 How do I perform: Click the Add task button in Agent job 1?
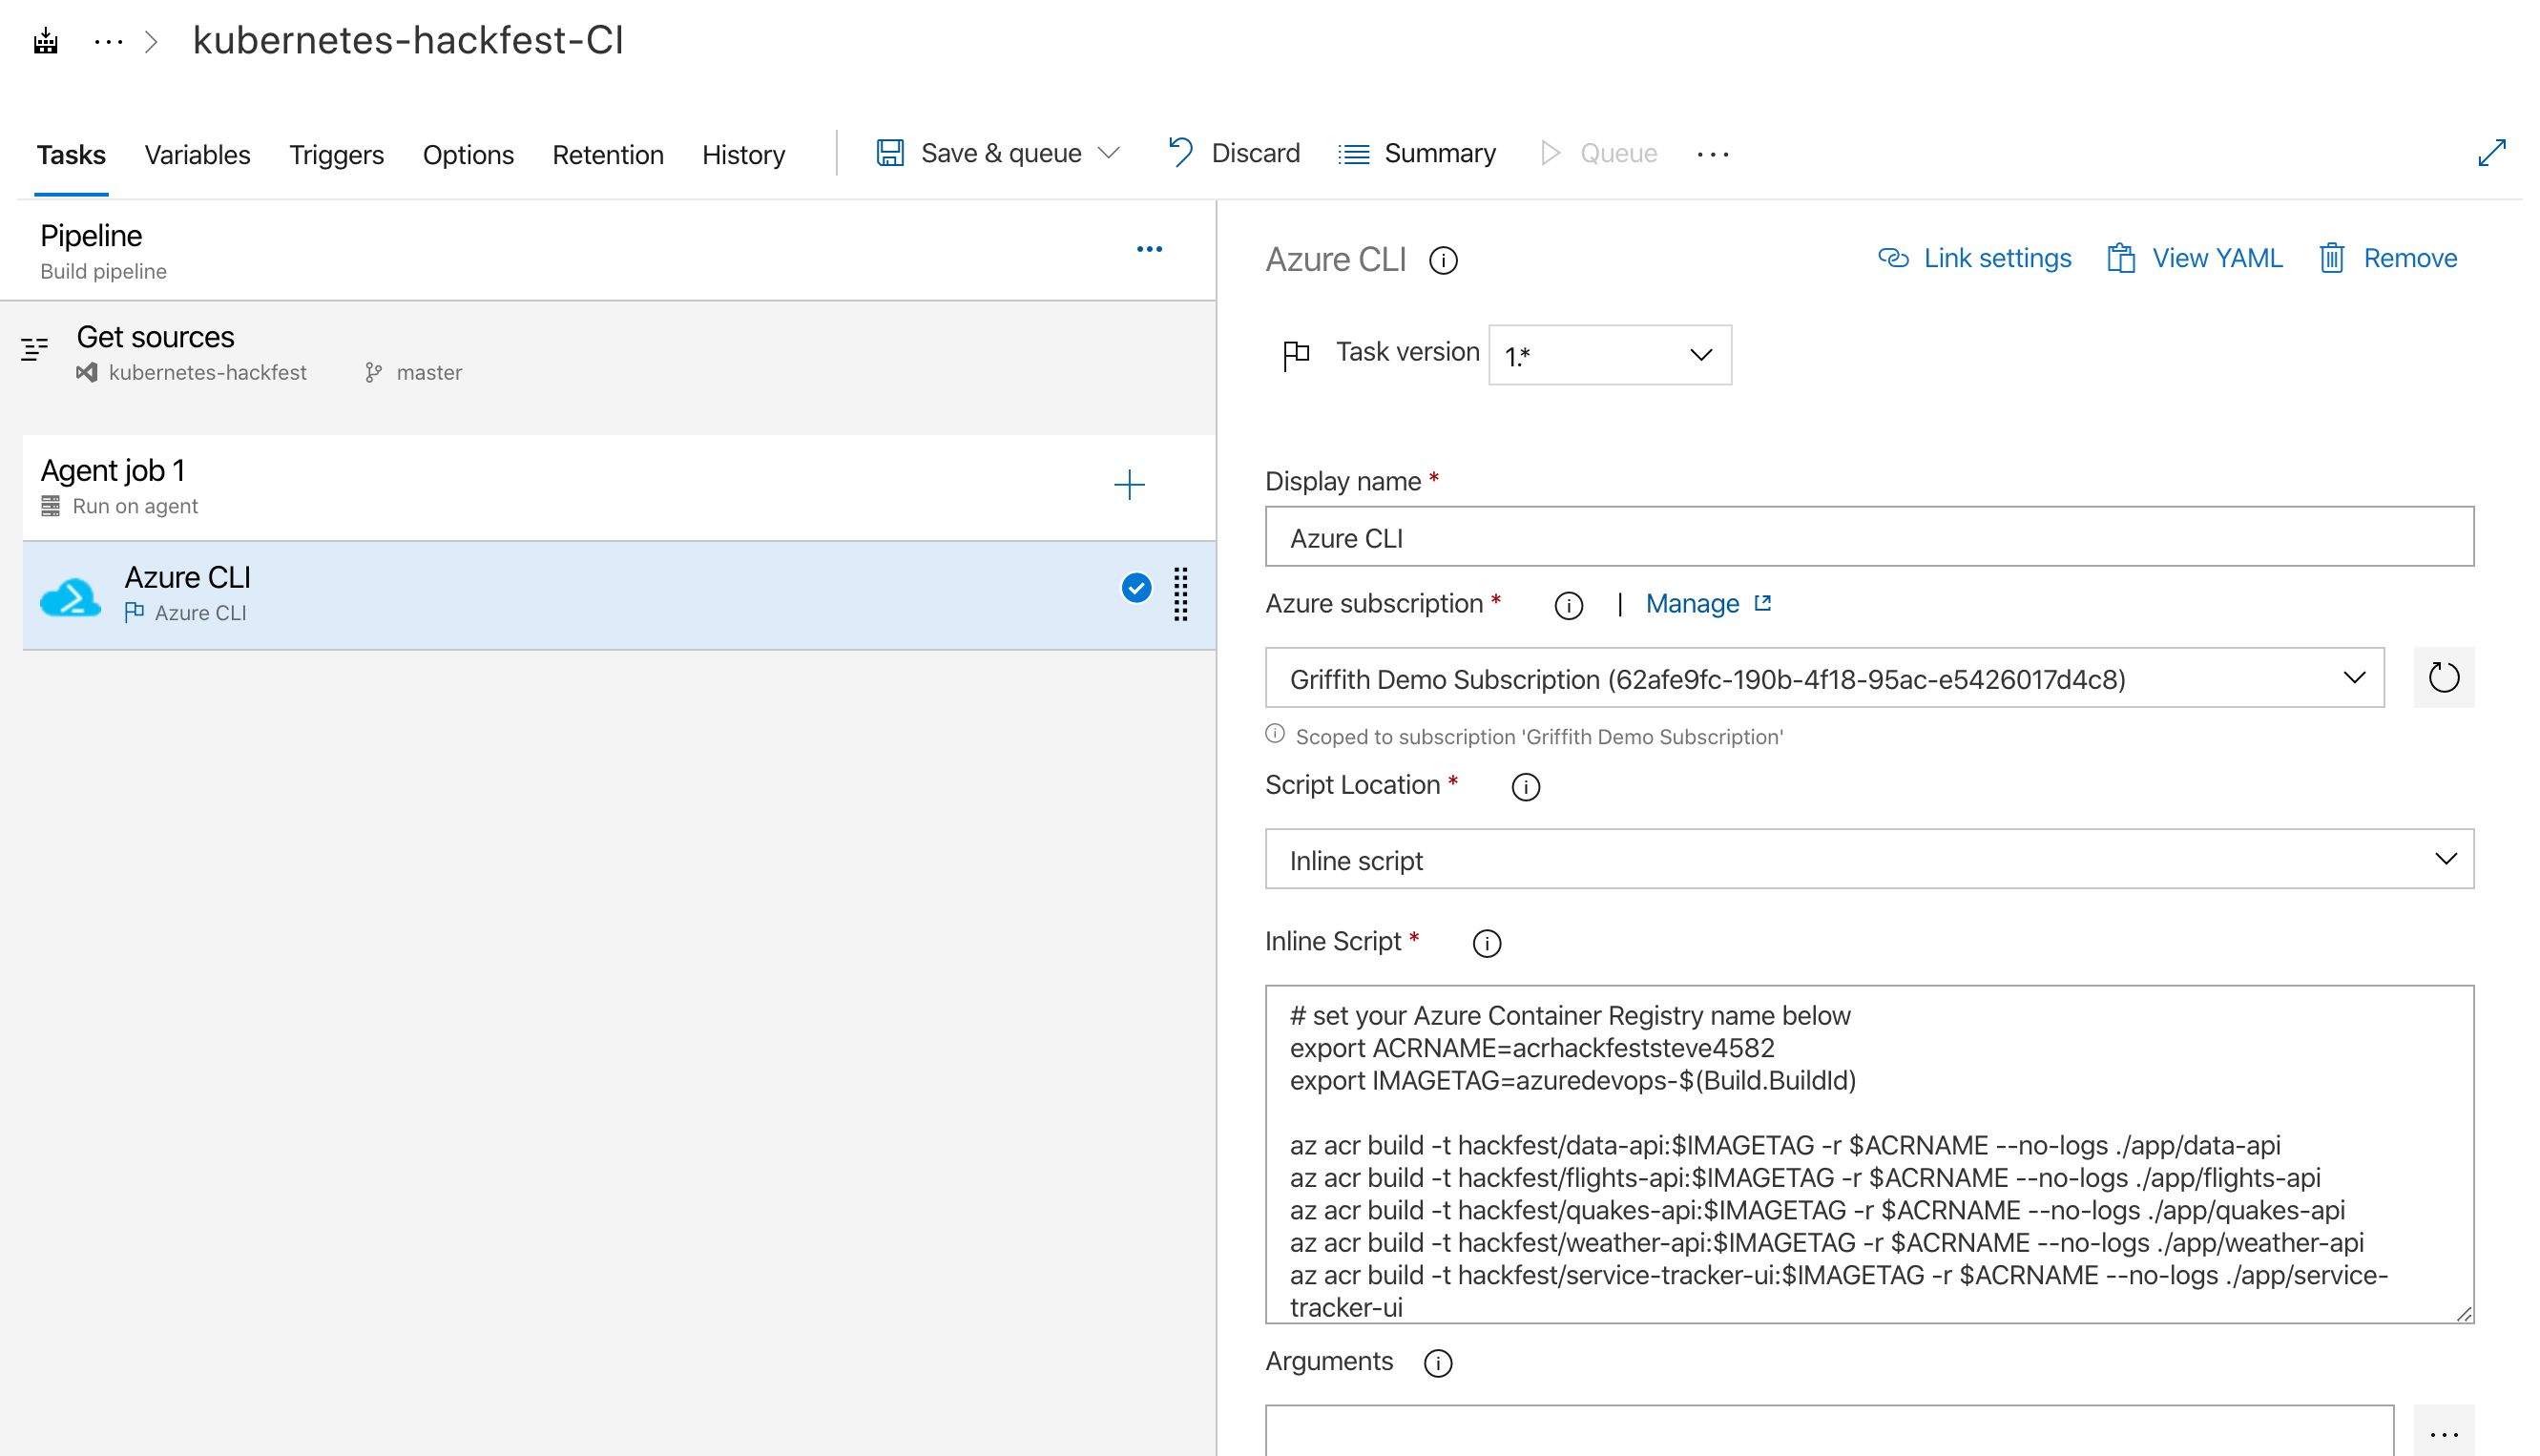coord(1129,483)
